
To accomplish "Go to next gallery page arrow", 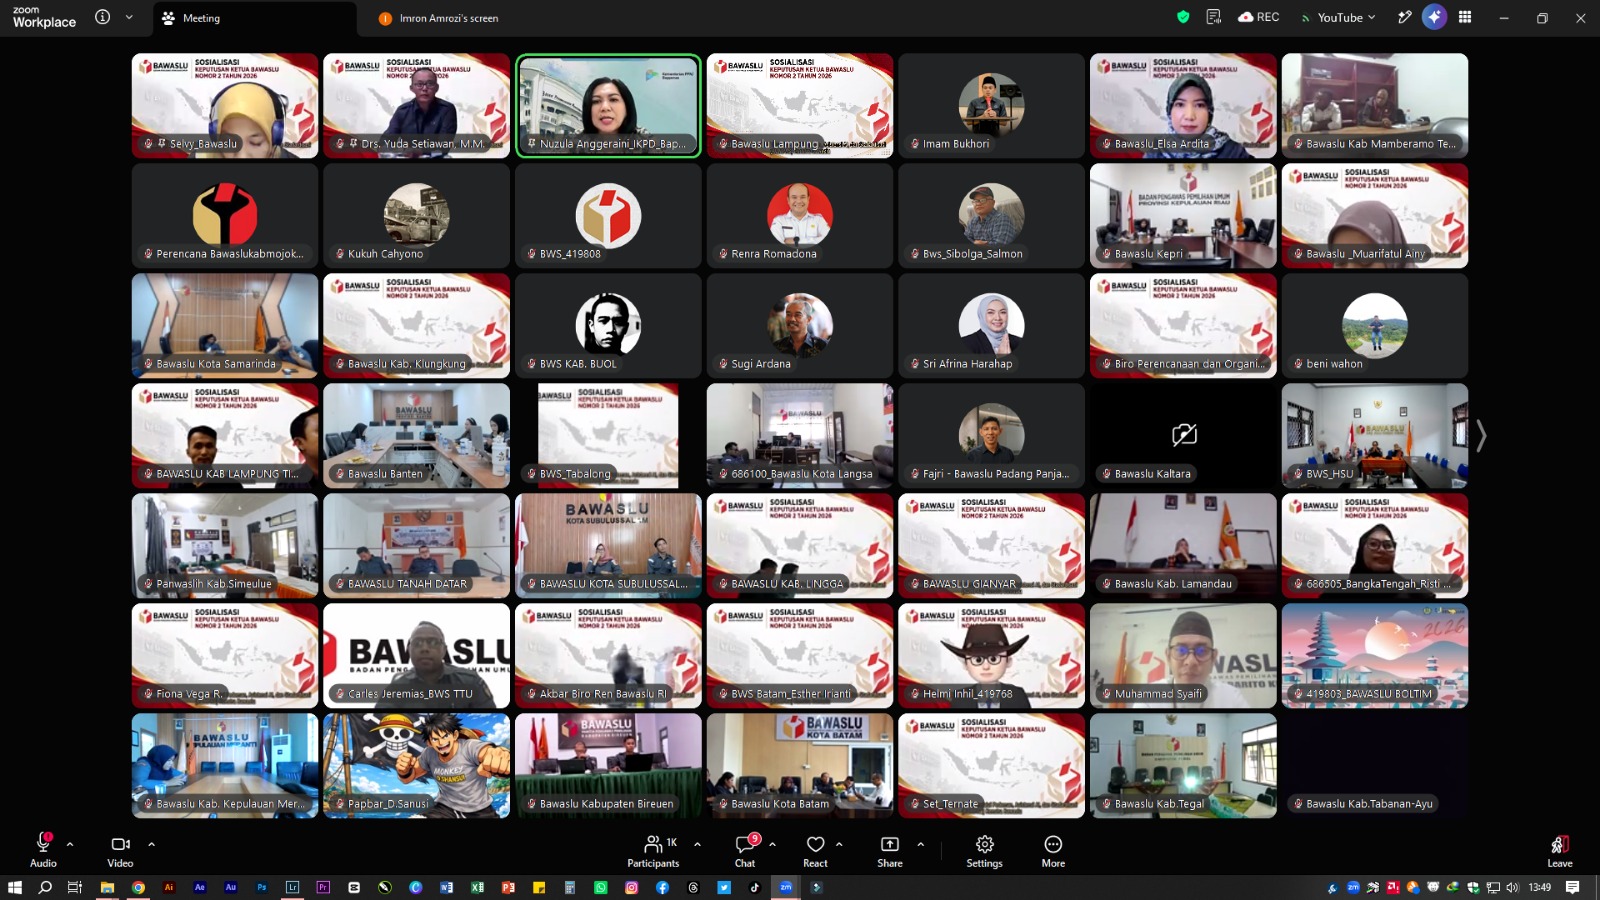I will click(1482, 435).
